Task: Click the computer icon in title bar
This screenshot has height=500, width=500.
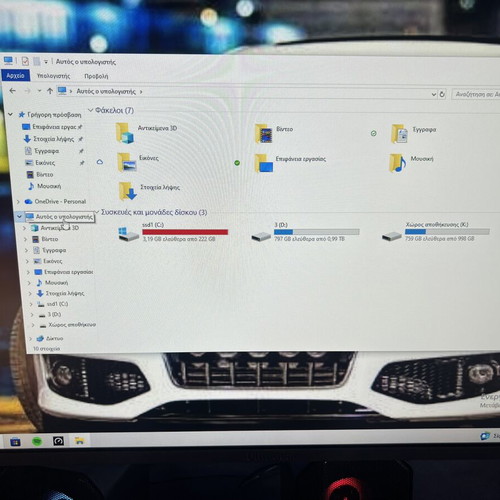Action: (8, 61)
